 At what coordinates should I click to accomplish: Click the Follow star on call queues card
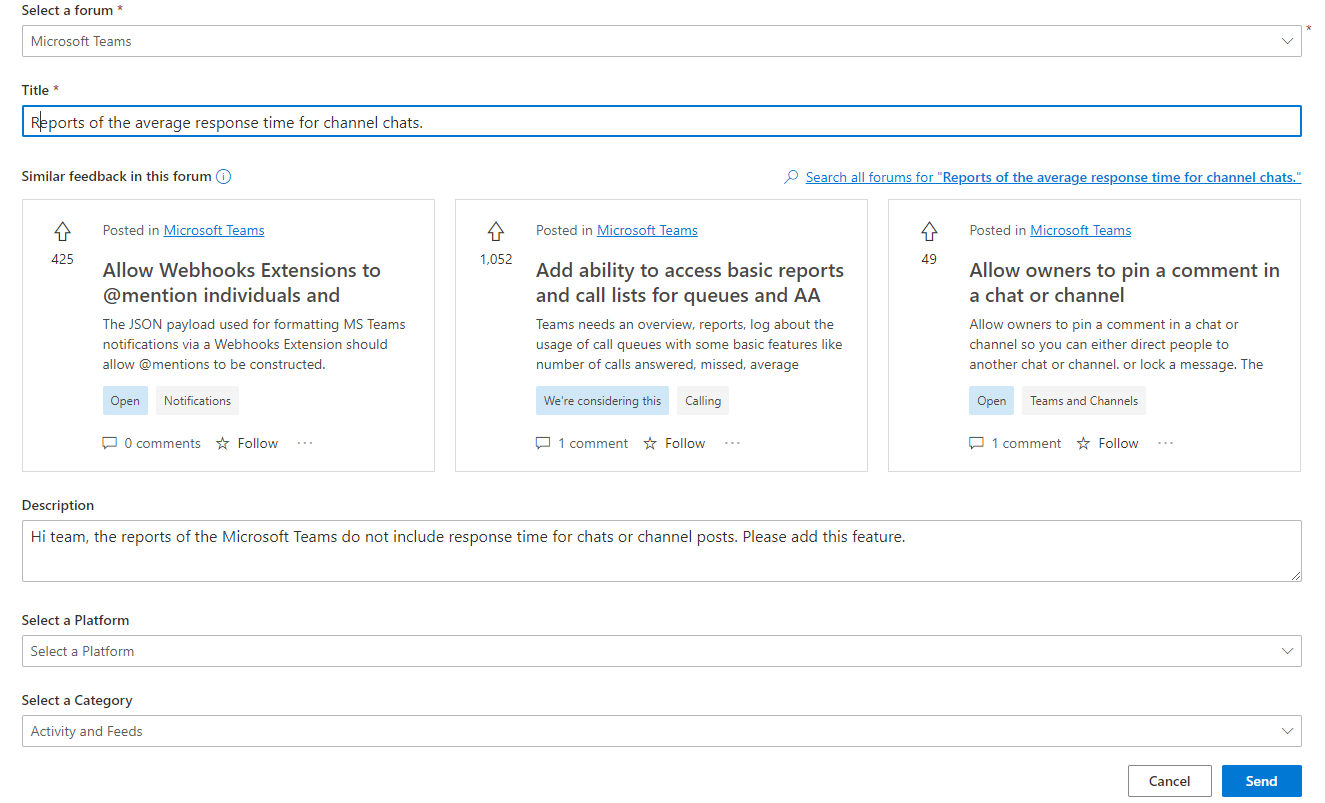pos(650,443)
